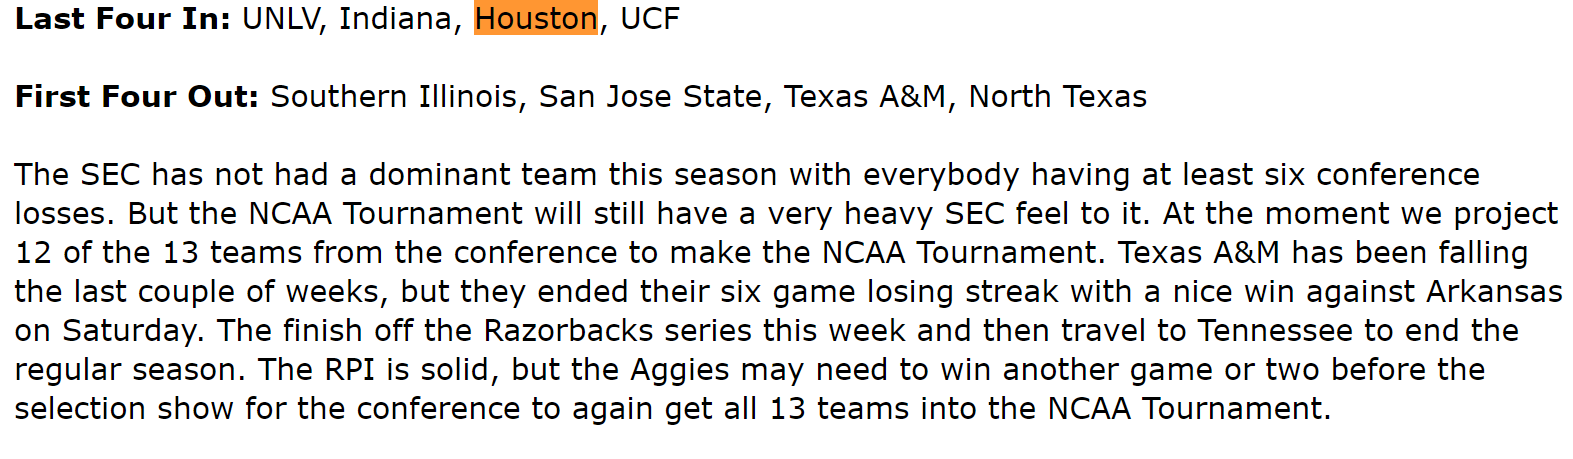1573x459 pixels.
Task: Click the bold 'First Four Out:' label
Action: (x=137, y=96)
